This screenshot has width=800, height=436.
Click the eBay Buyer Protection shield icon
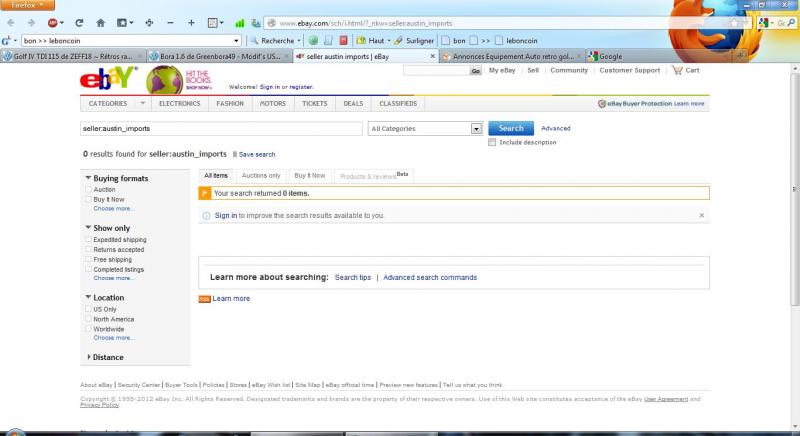602,104
